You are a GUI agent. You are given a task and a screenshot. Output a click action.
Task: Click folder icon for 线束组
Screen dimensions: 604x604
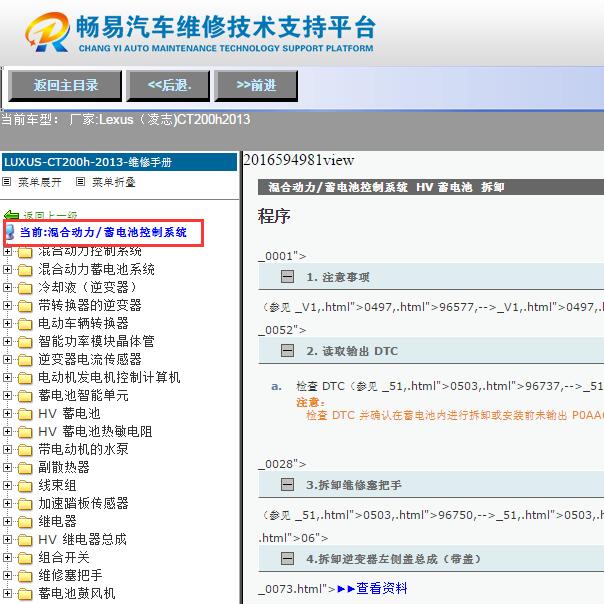[x=25, y=486]
